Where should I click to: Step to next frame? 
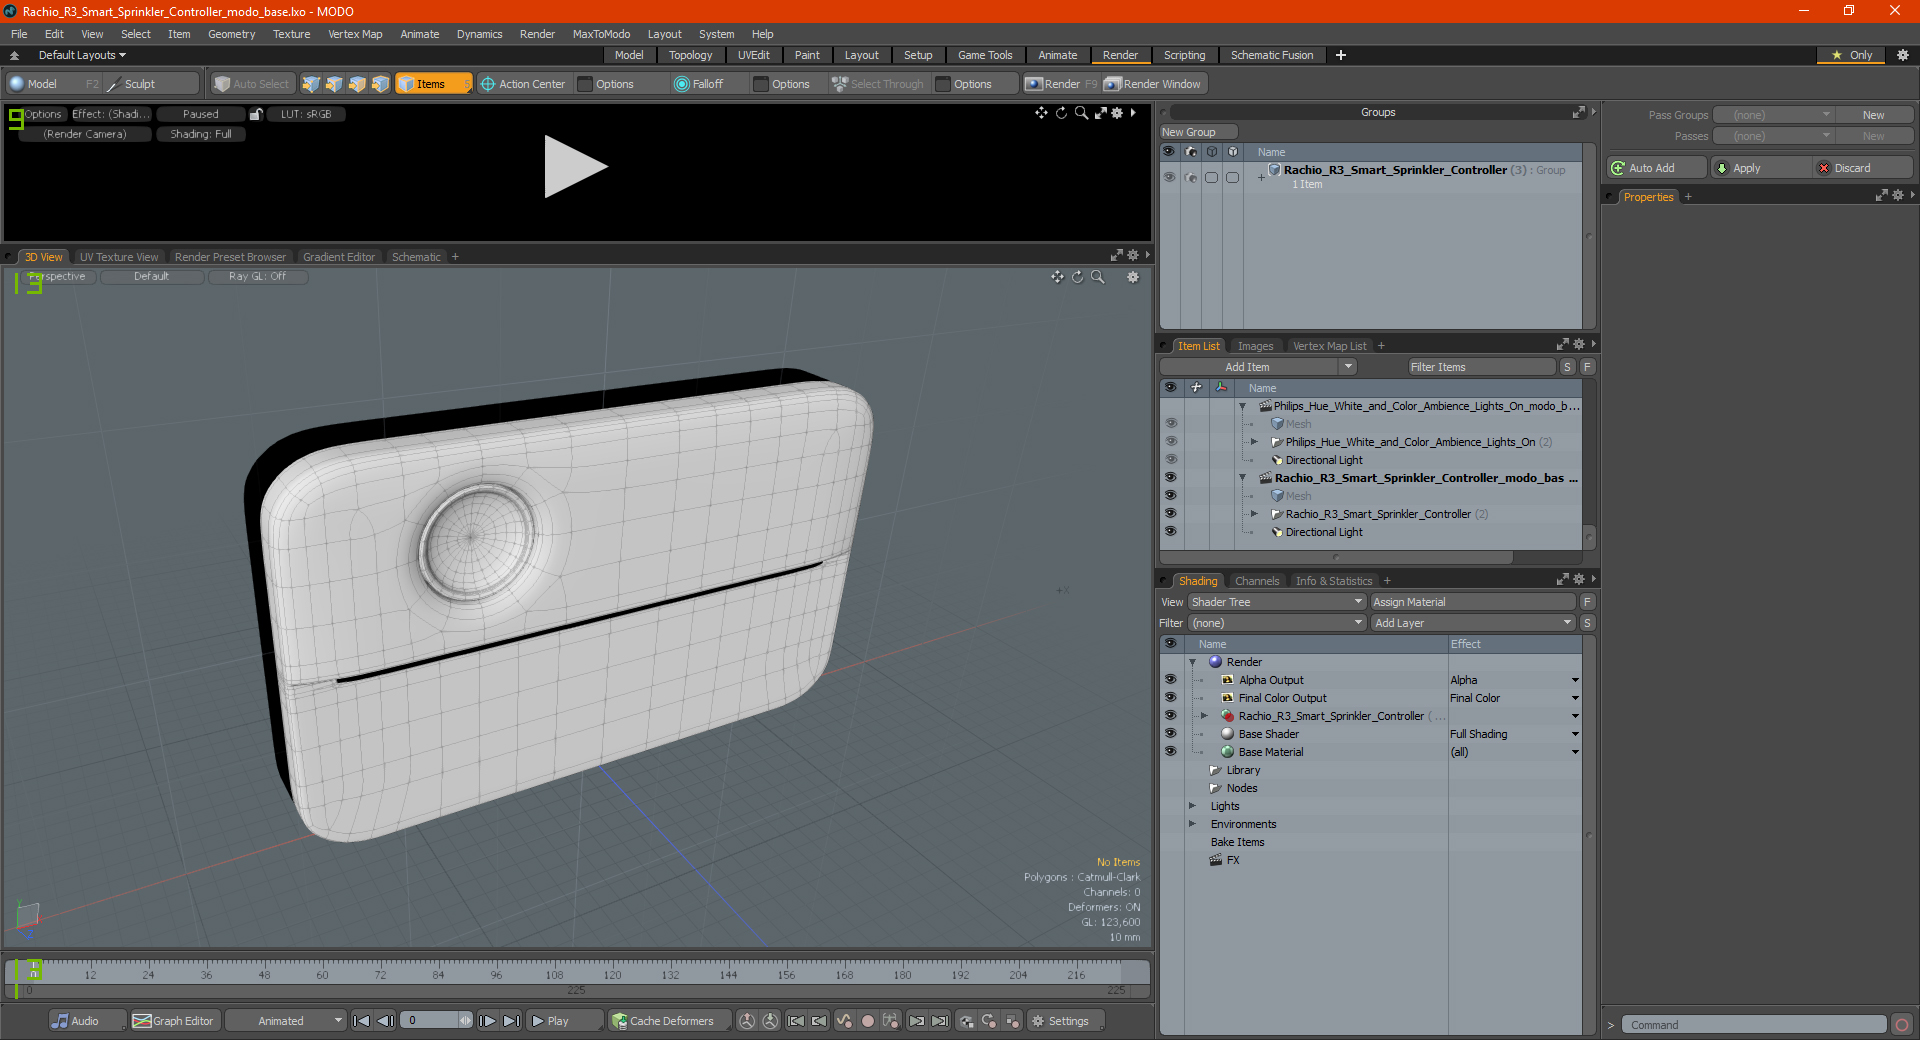click(x=487, y=1021)
